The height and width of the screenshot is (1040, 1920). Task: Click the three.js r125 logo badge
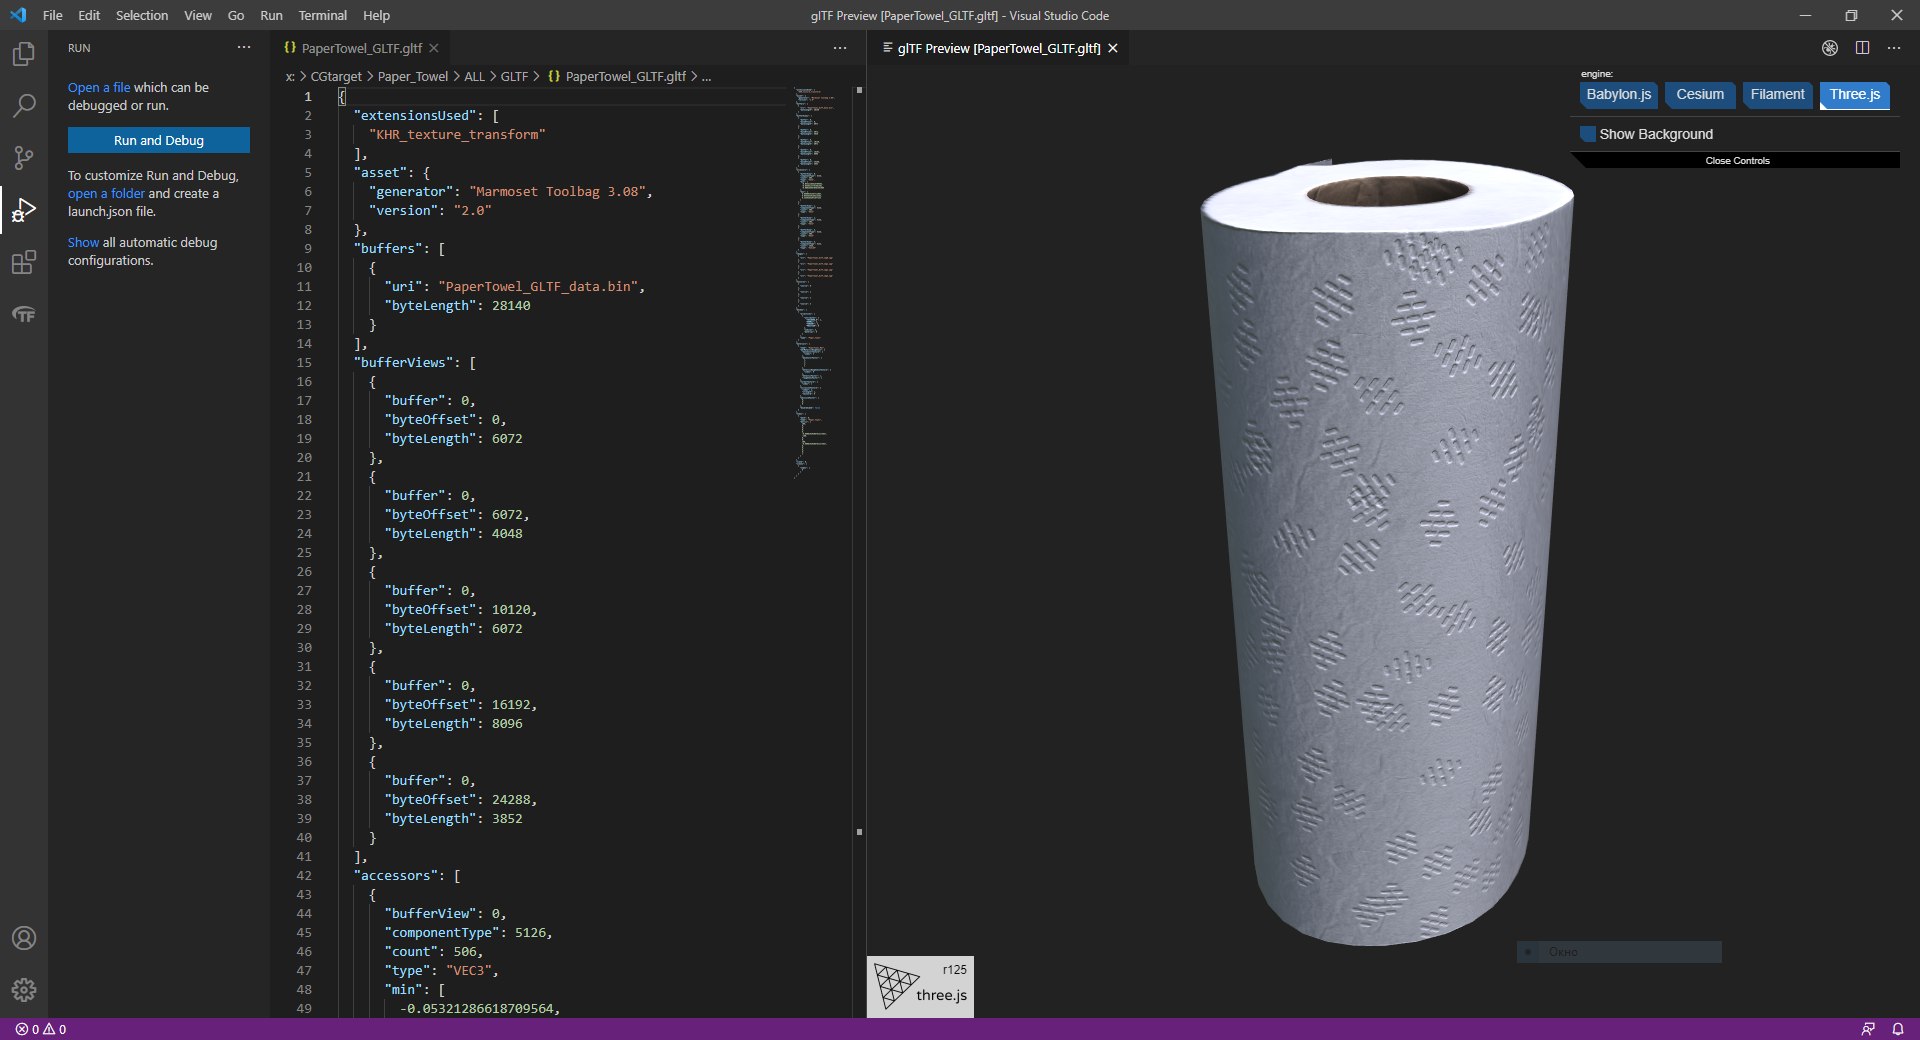[x=920, y=987]
